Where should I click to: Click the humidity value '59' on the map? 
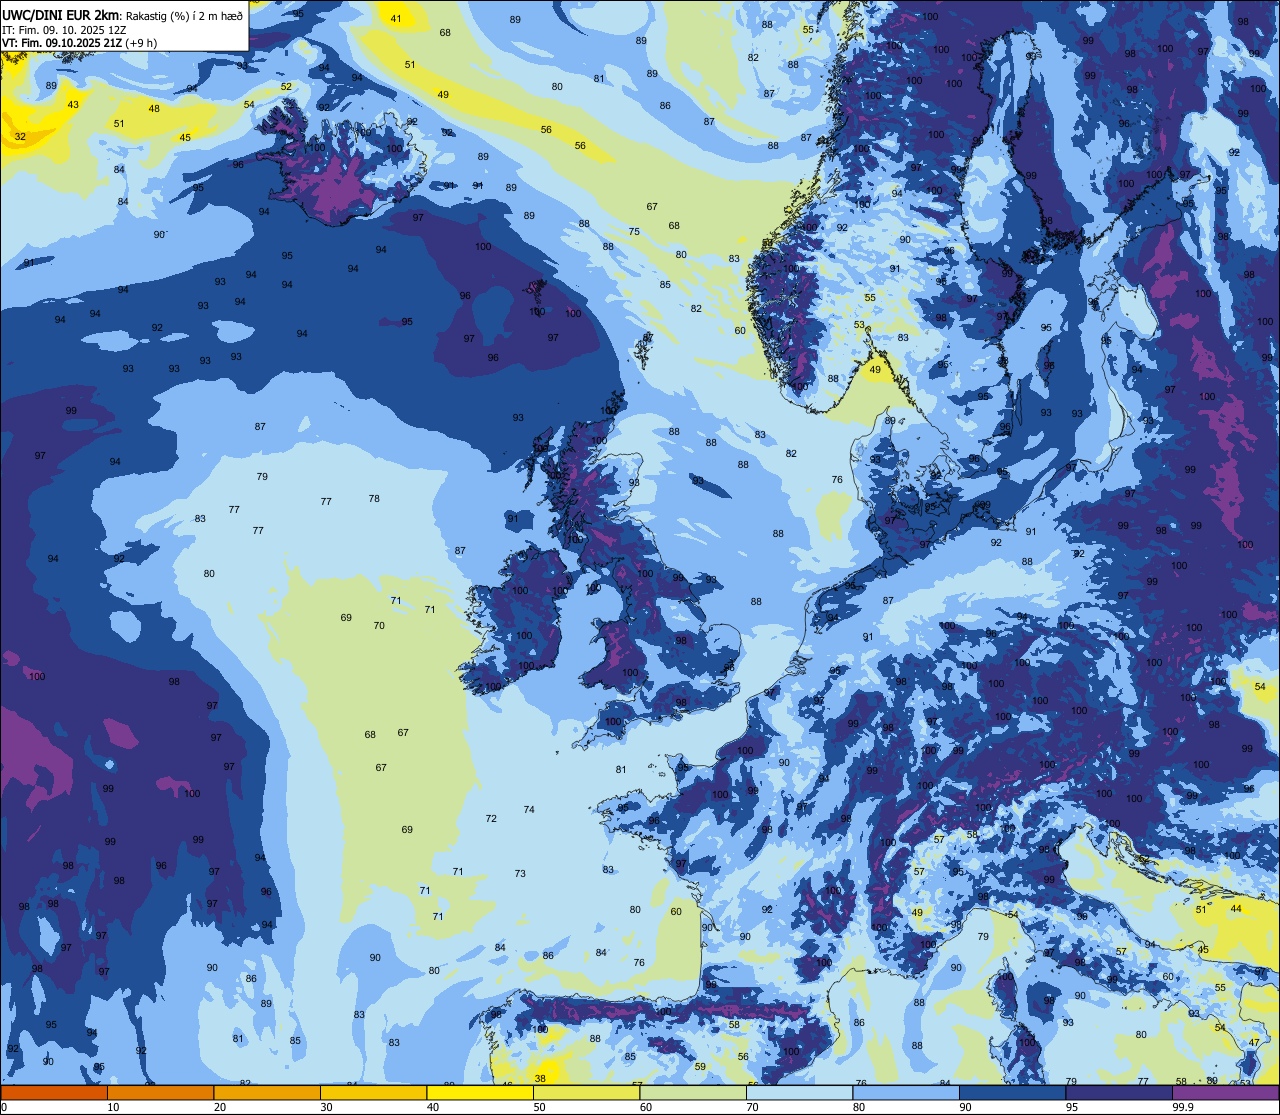pos(700,1066)
